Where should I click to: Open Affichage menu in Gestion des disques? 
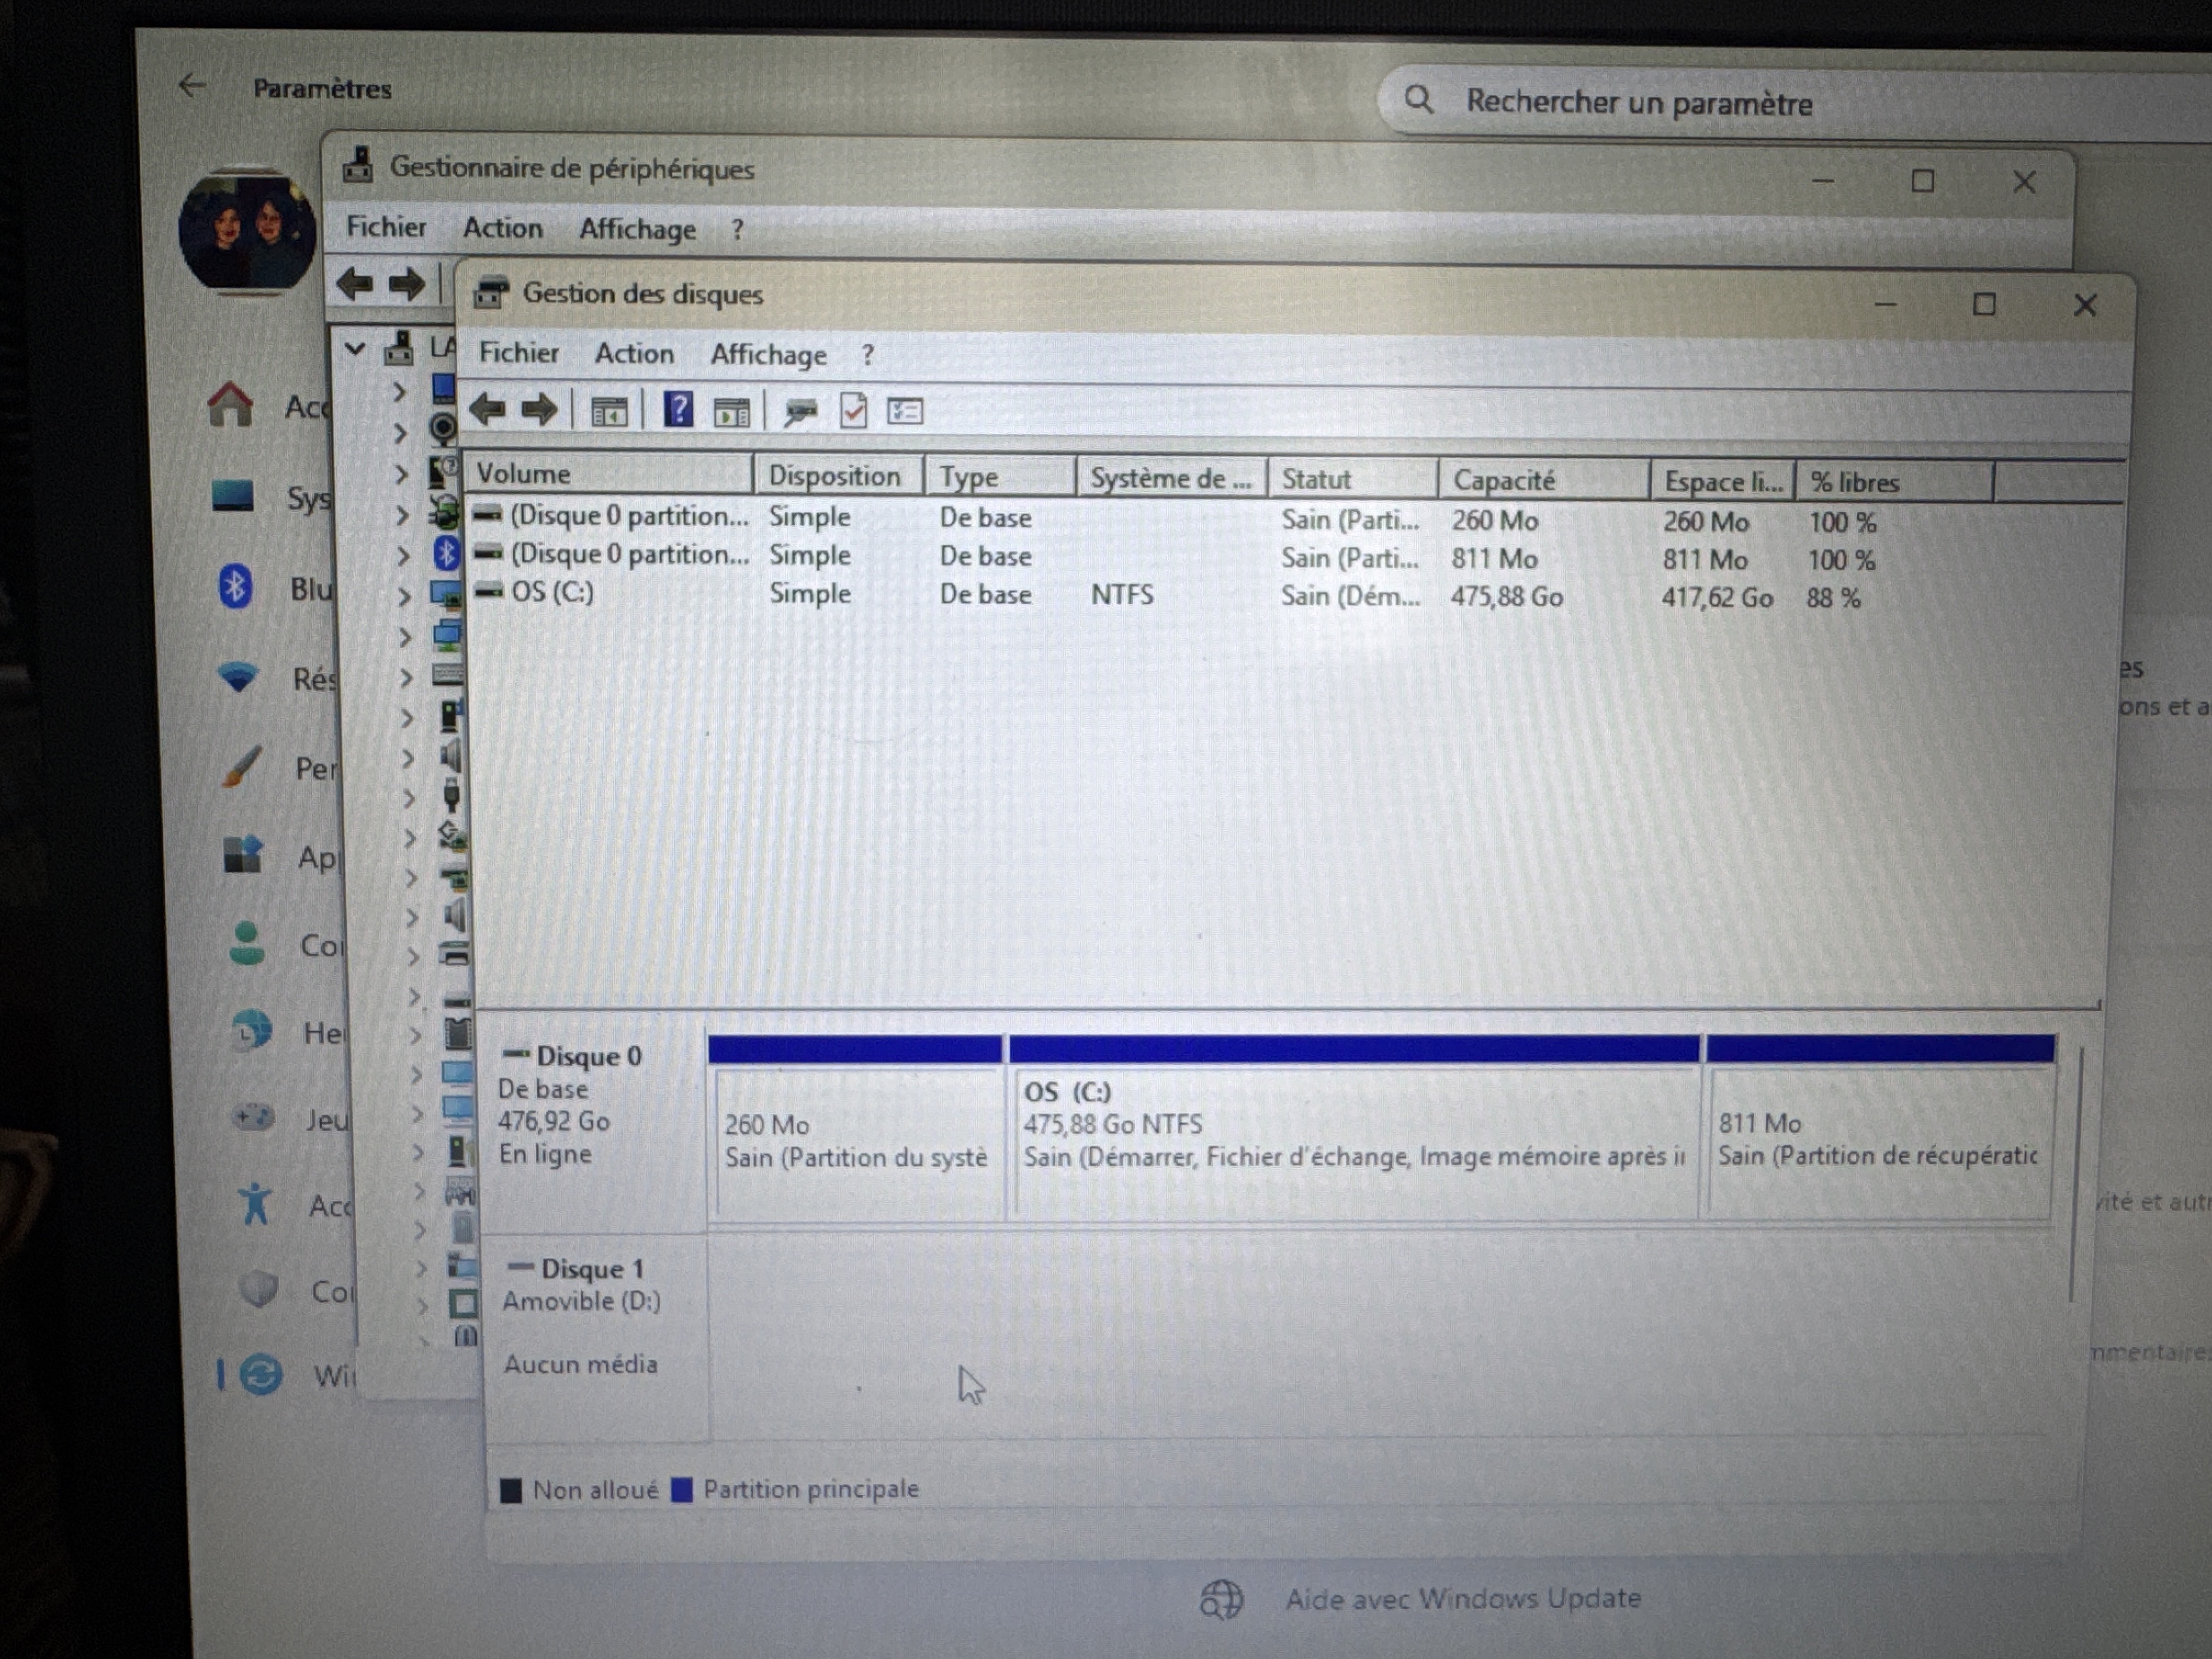[x=768, y=354]
